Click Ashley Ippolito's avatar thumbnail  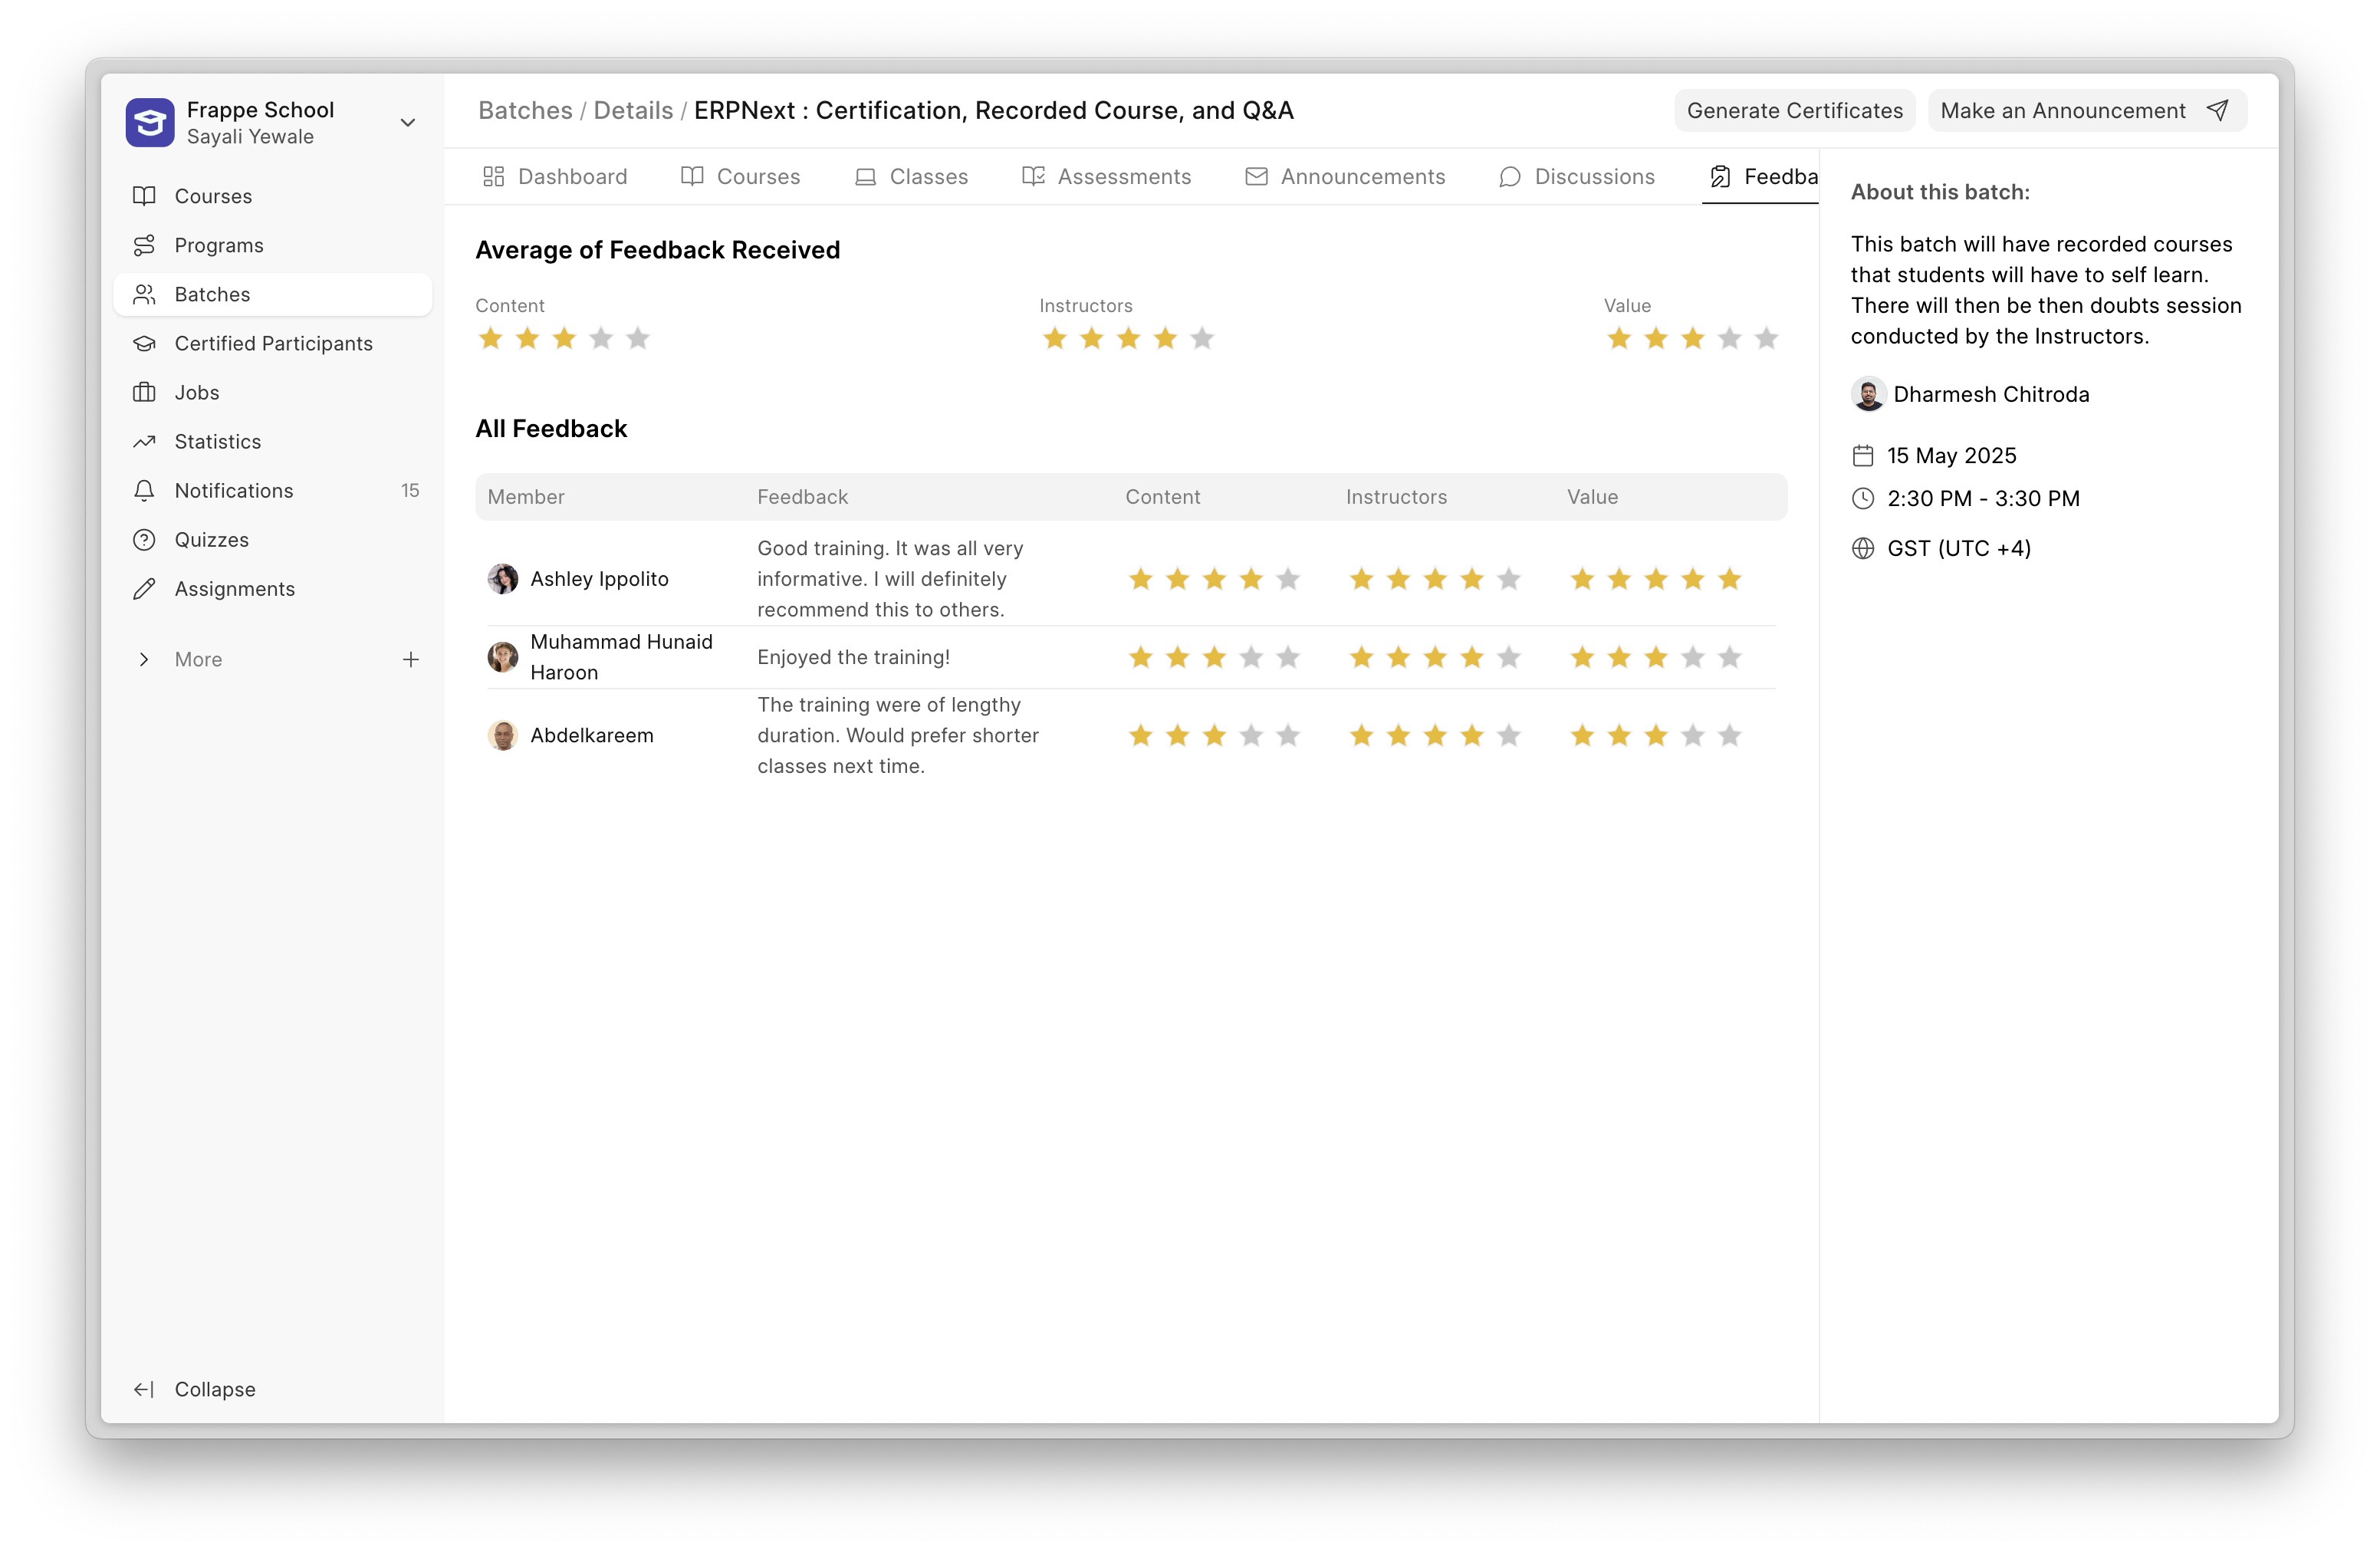tap(503, 578)
